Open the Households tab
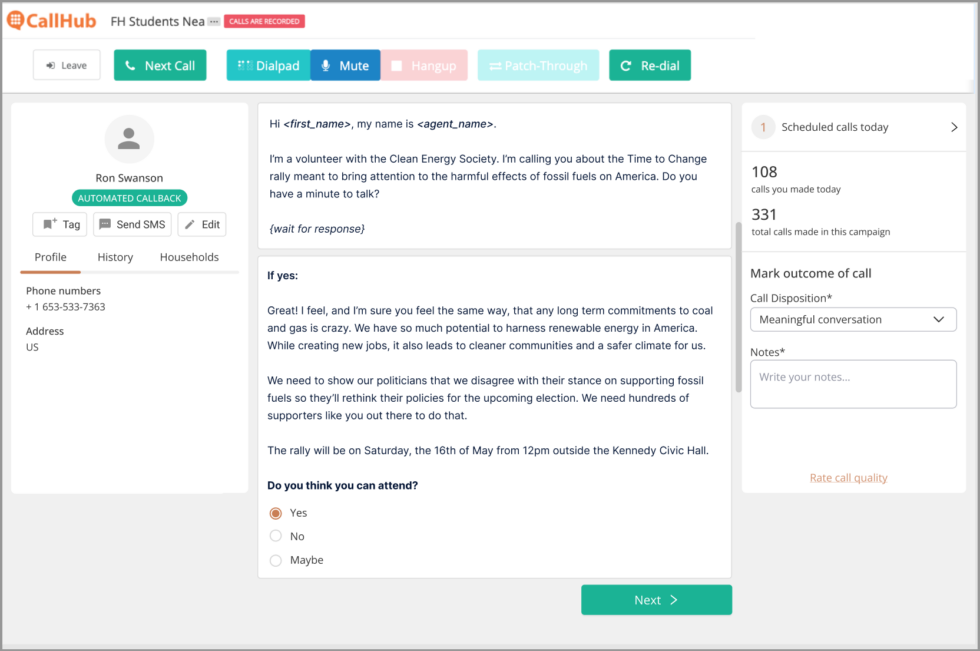The image size is (980, 651). tap(189, 257)
